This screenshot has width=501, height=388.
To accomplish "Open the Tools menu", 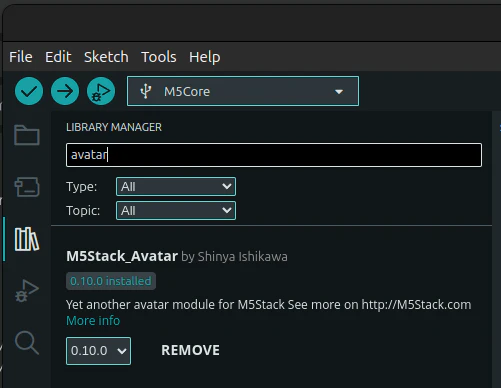I will [159, 57].
